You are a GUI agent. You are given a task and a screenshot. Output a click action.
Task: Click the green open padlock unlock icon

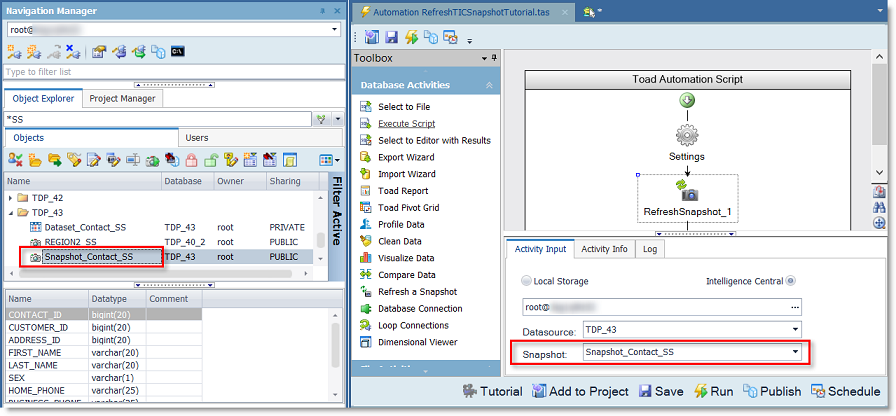211,160
